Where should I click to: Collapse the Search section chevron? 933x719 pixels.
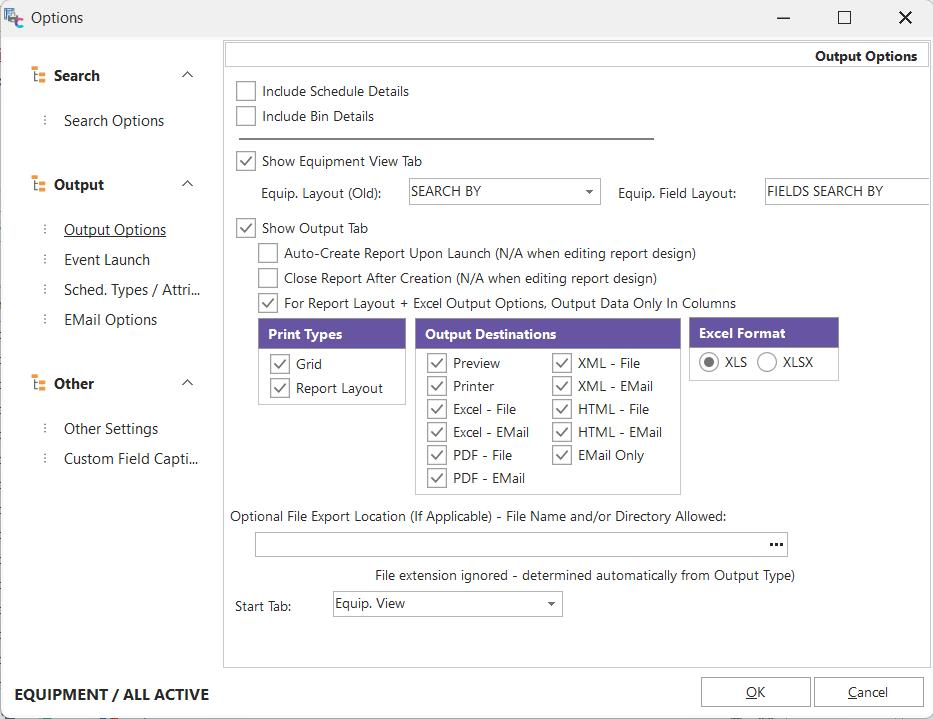coord(187,76)
